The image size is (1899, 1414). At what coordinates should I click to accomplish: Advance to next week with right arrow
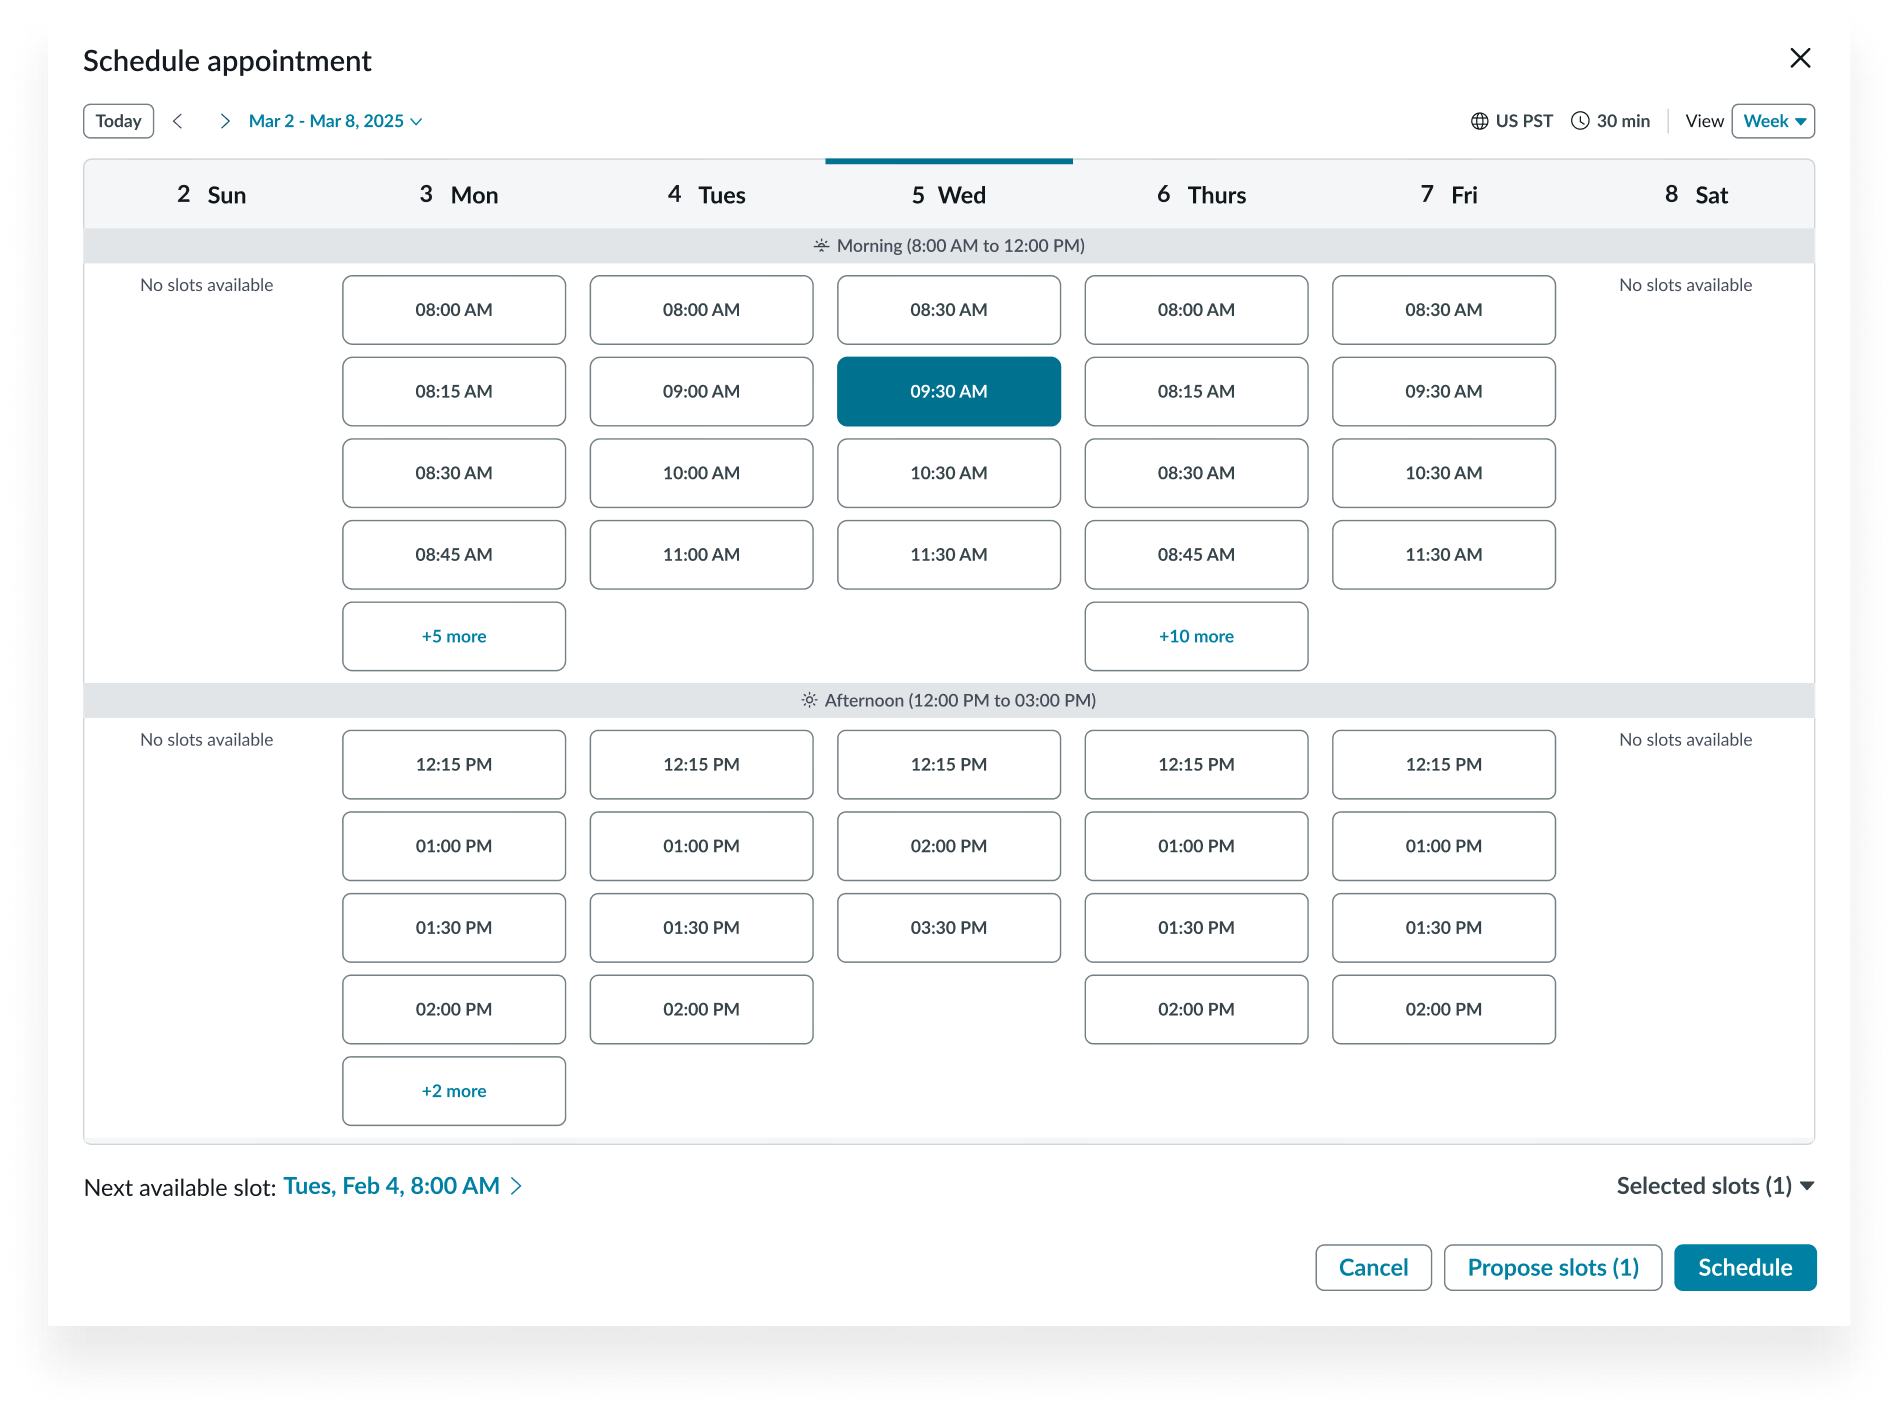pos(225,121)
